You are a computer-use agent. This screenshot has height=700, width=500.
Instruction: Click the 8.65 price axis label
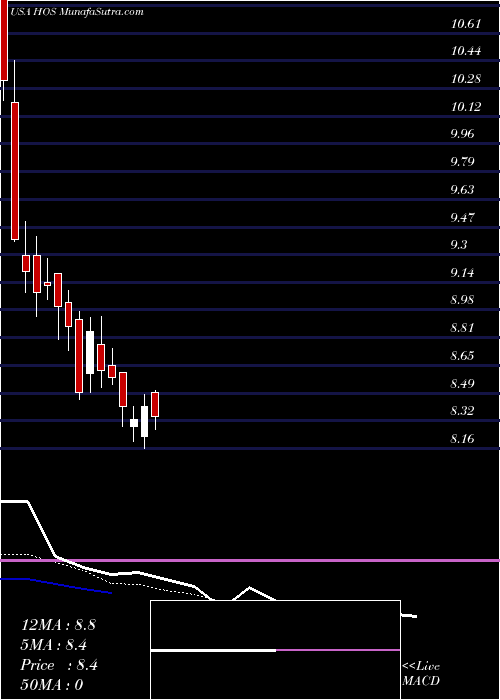pyautogui.click(x=462, y=356)
